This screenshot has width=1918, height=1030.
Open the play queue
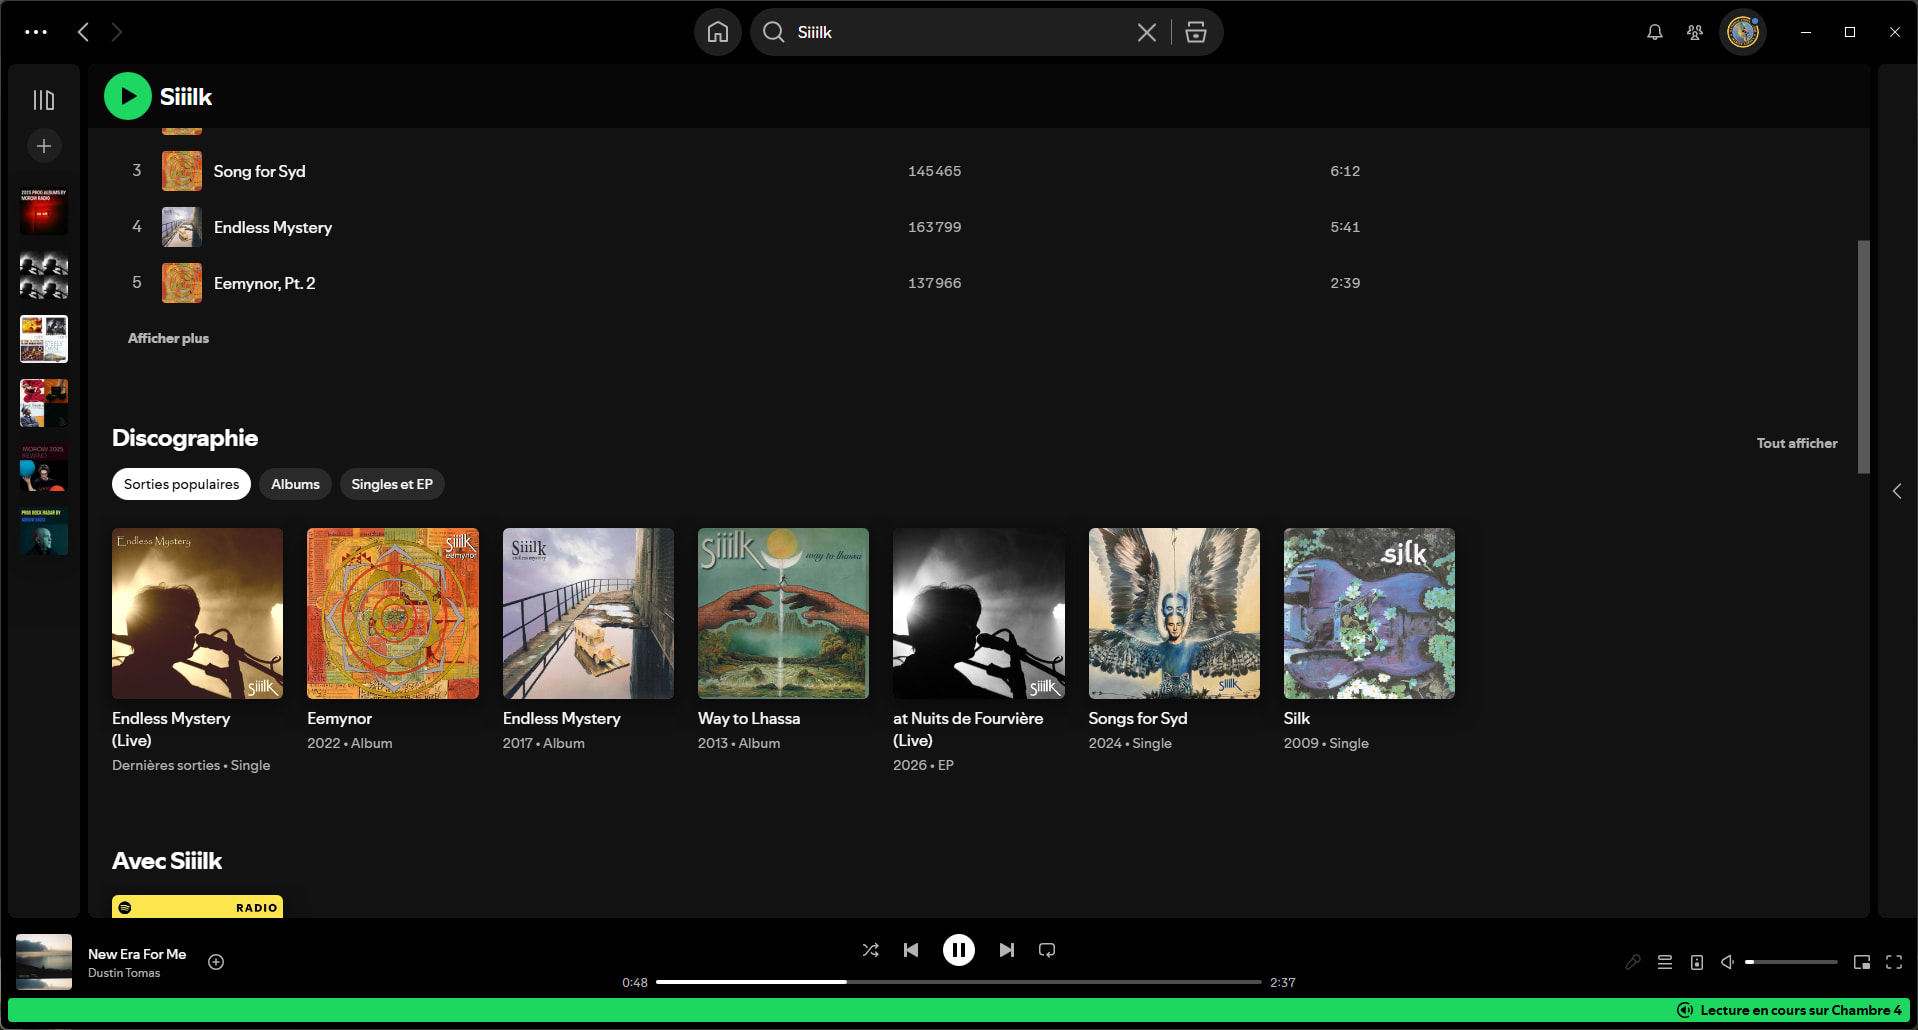point(1665,962)
